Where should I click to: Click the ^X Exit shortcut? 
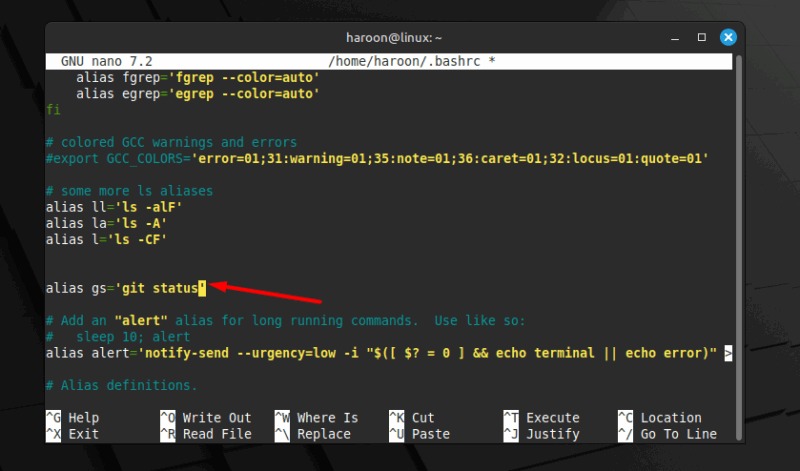[x=73, y=434]
